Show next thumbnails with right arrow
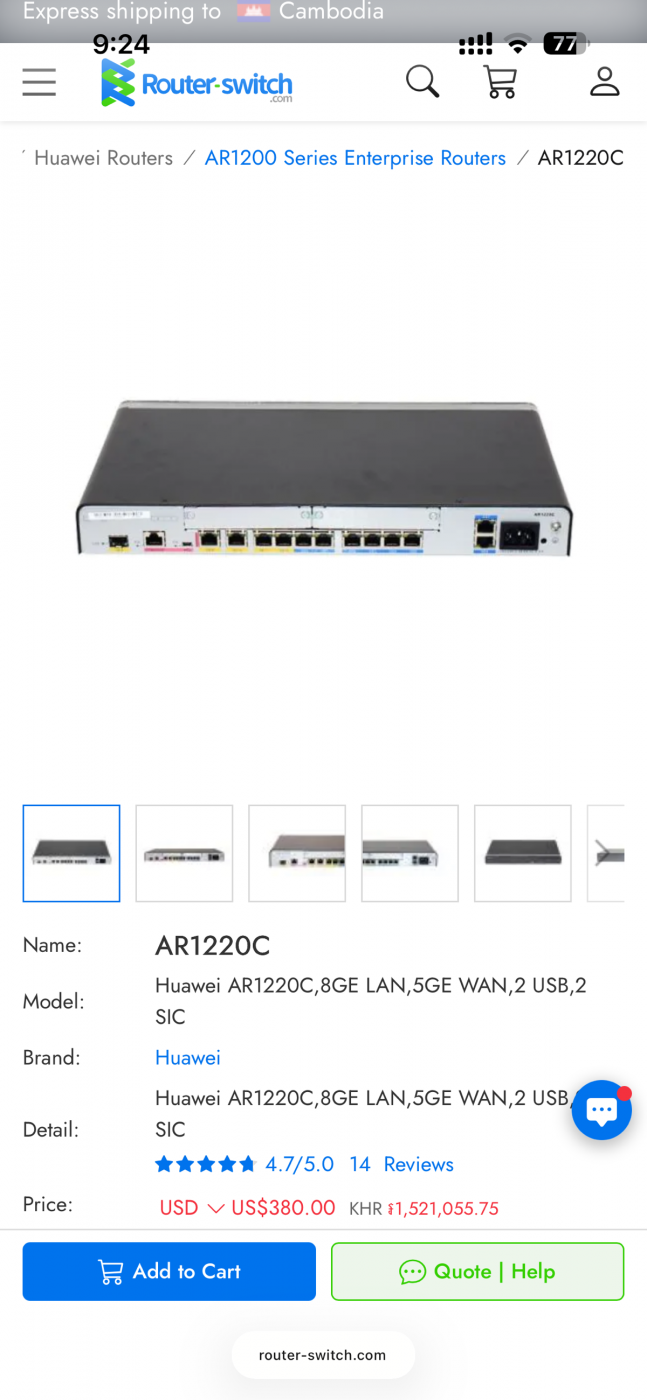Image resolution: width=647 pixels, height=1400 pixels. pos(603,853)
